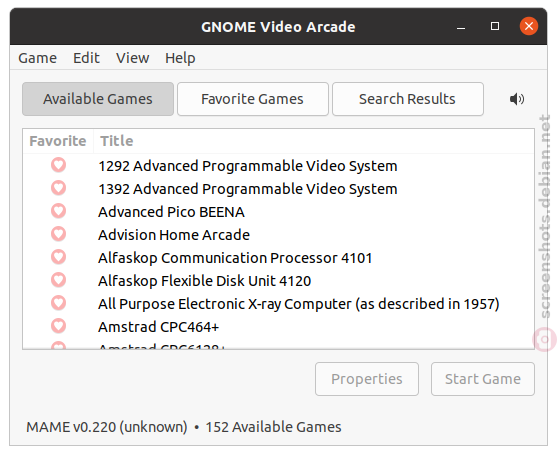Open the Help menu
Image resolution: width=557 pixels, height=455 pixels.
pos(180,58)
